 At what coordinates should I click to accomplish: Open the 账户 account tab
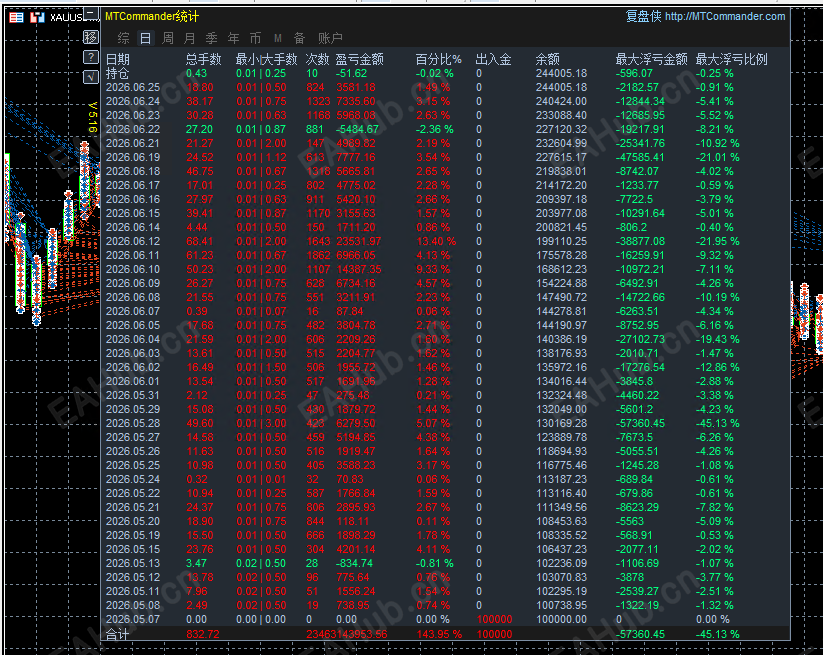click(330, 38)
